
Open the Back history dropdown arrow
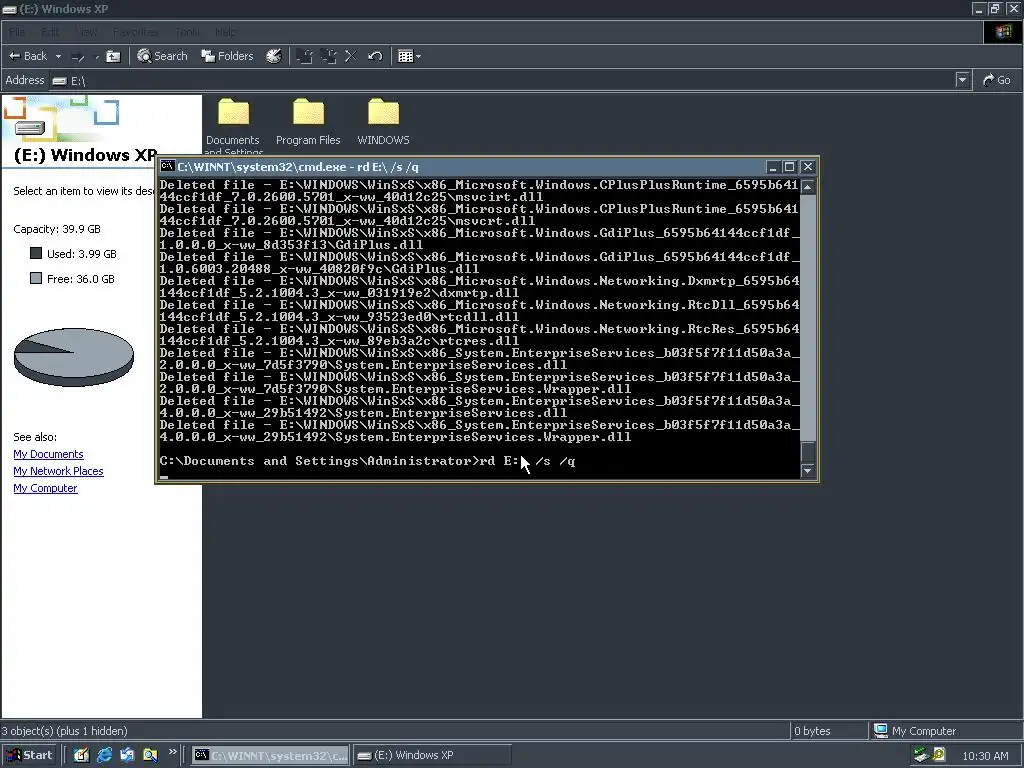click(x=58, y=56)
